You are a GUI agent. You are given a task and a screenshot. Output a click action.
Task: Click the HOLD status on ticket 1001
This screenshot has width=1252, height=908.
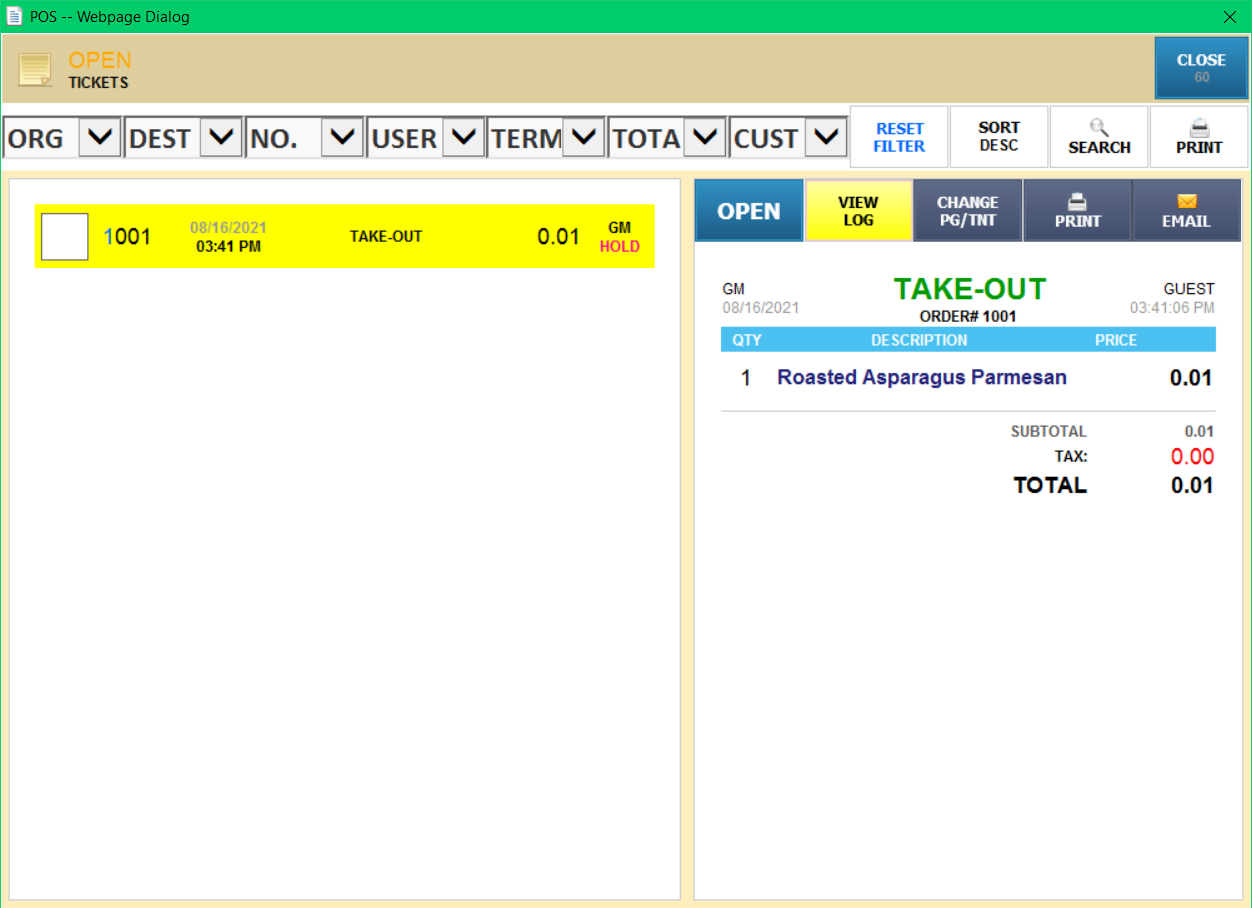[620, 247]
